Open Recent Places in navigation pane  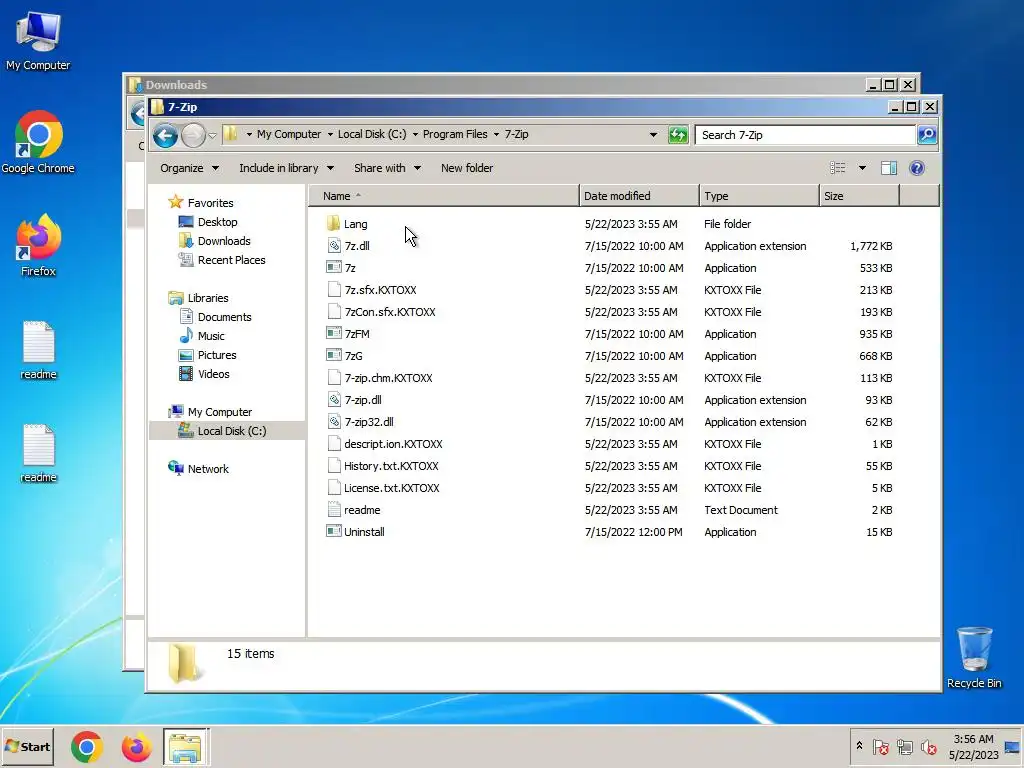[x=231, y=260]
